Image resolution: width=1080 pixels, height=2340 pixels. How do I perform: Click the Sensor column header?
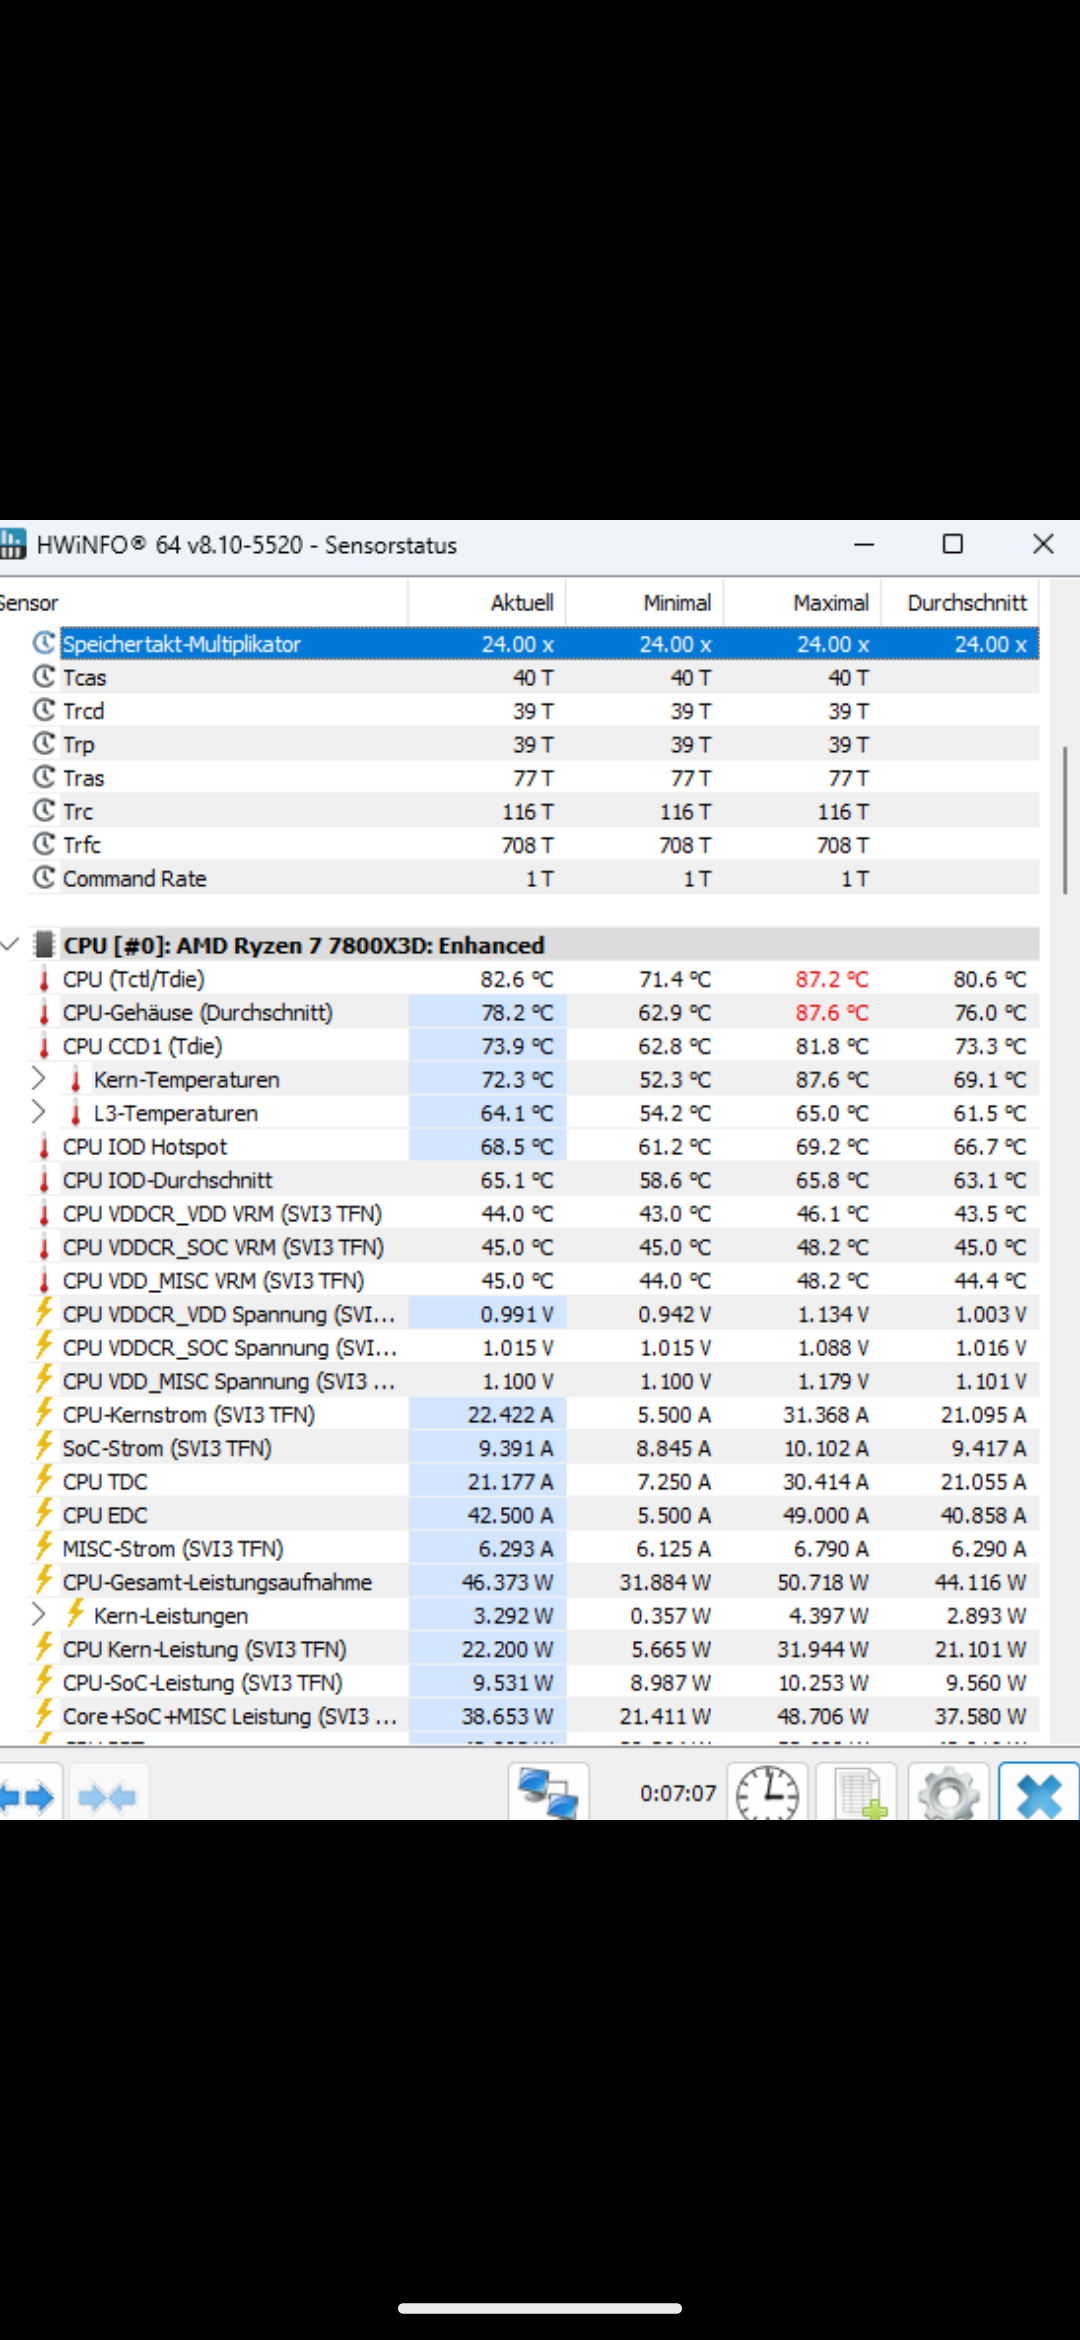point(203,602)
